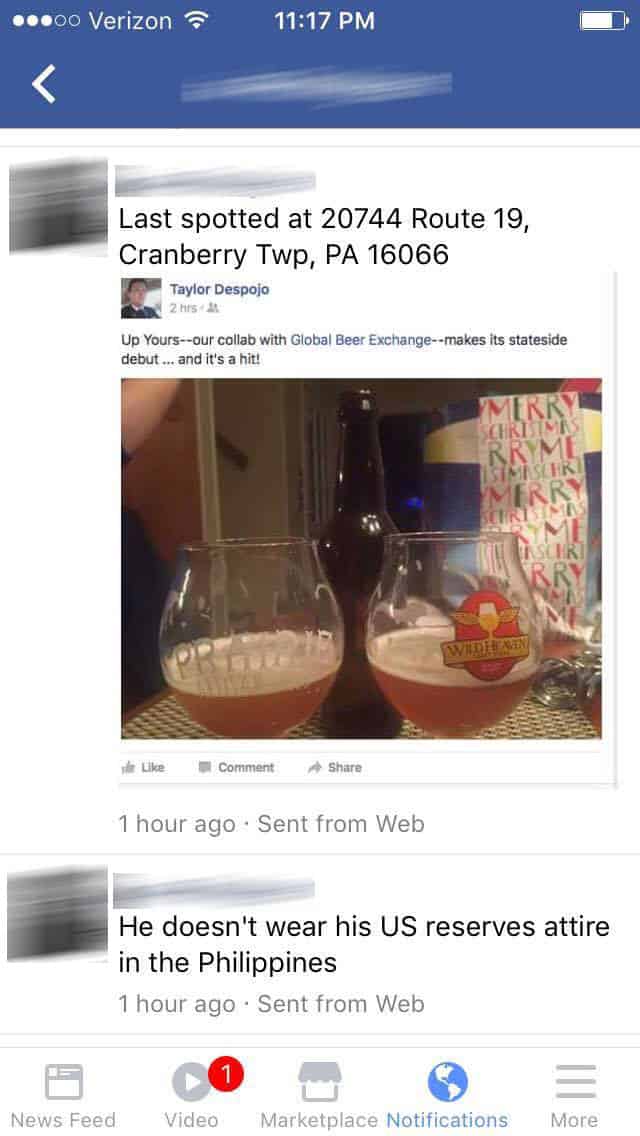Open the Marketplace storefront icon
Screen dimensions: 640x1136
point(320,1082)
